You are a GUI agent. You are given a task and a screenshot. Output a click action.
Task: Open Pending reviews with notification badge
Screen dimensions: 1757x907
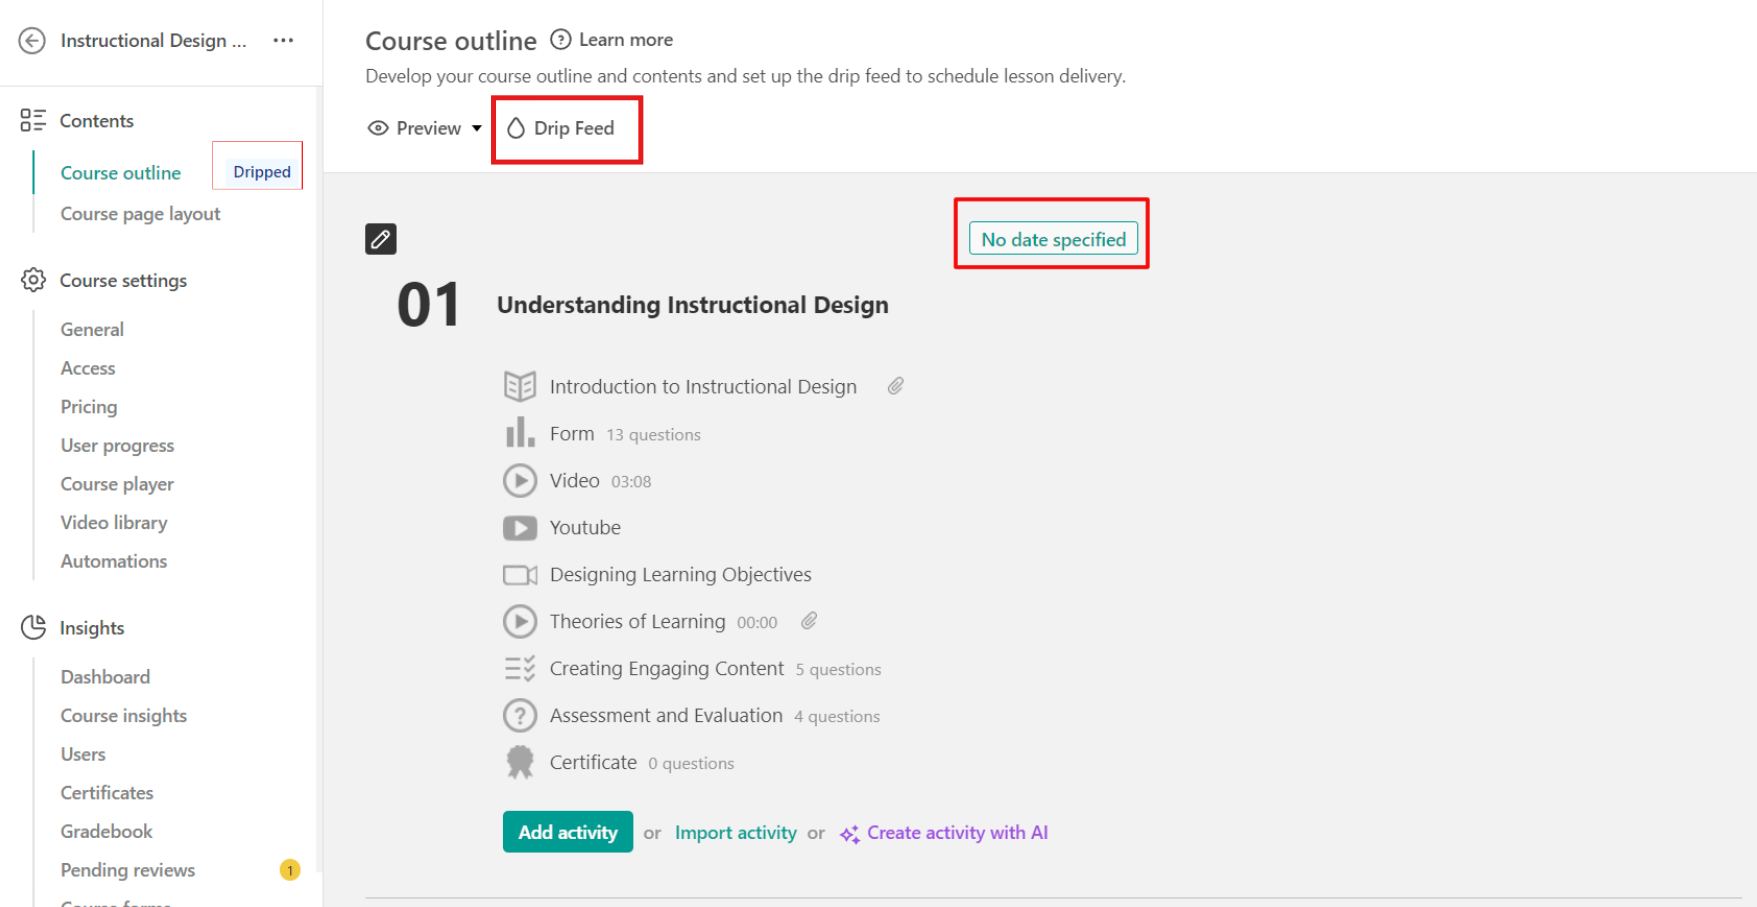[128, 870]
